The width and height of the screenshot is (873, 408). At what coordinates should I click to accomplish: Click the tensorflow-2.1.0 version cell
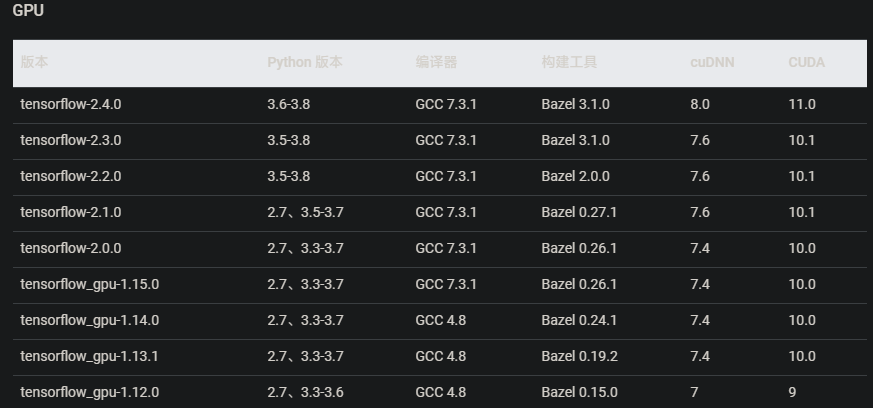click(x=70, y=212)
